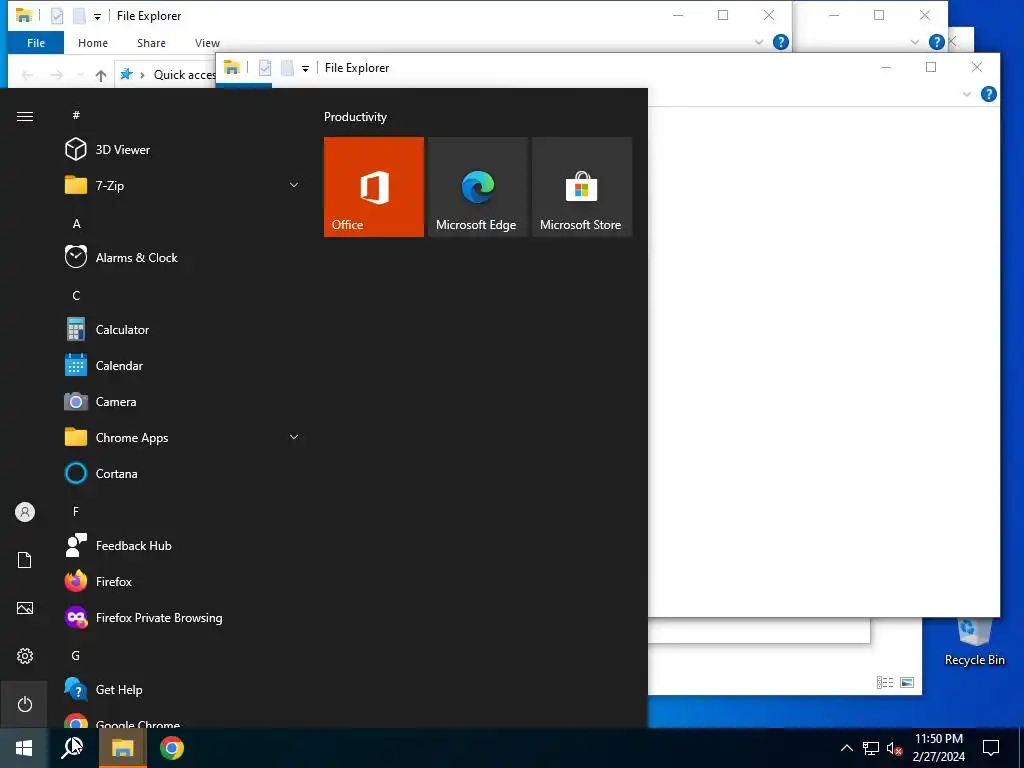
Task: Open the clock and date display
Action: coord(938,748)
